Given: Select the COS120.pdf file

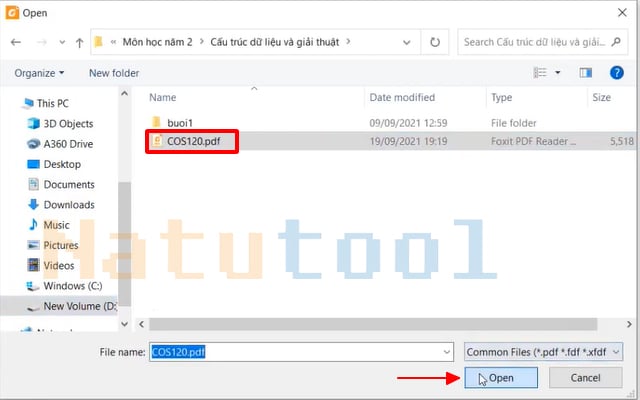Looking at the screenshot, I should pos(193,142).
